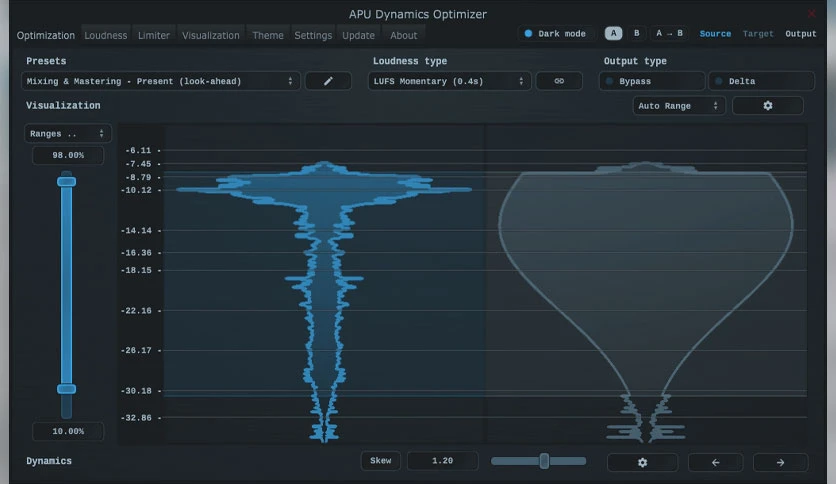Enable Bypass output type
Screen dimensions: 836x484
click(652, 81)
